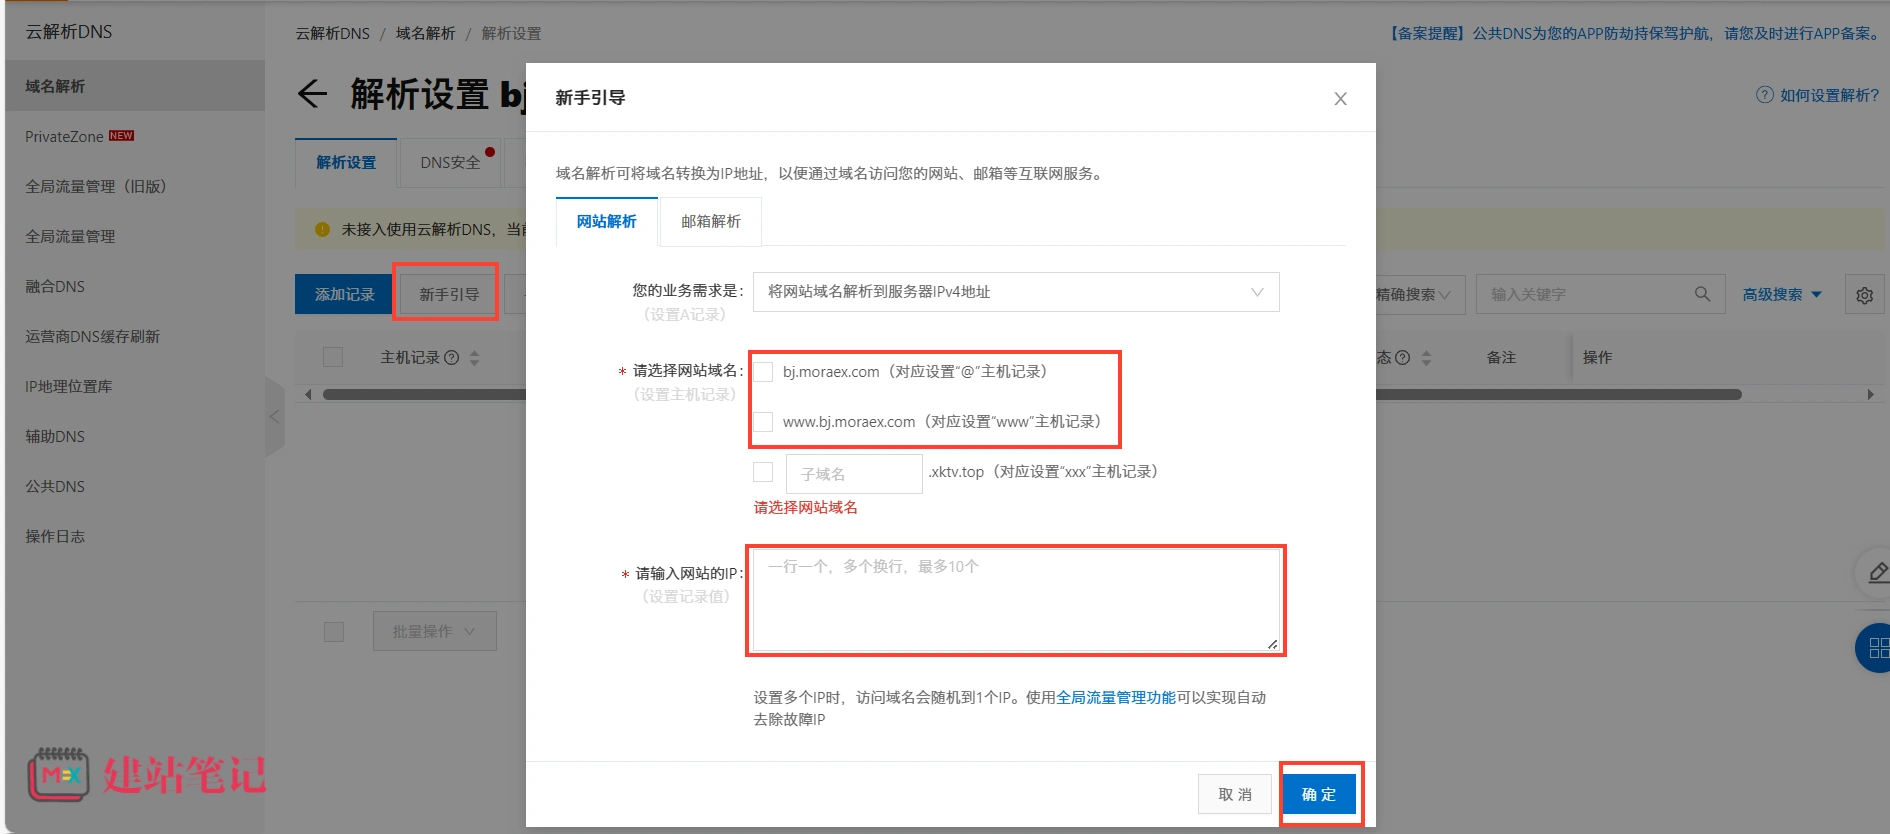Click the 子域名 input field

pos(854,474)
